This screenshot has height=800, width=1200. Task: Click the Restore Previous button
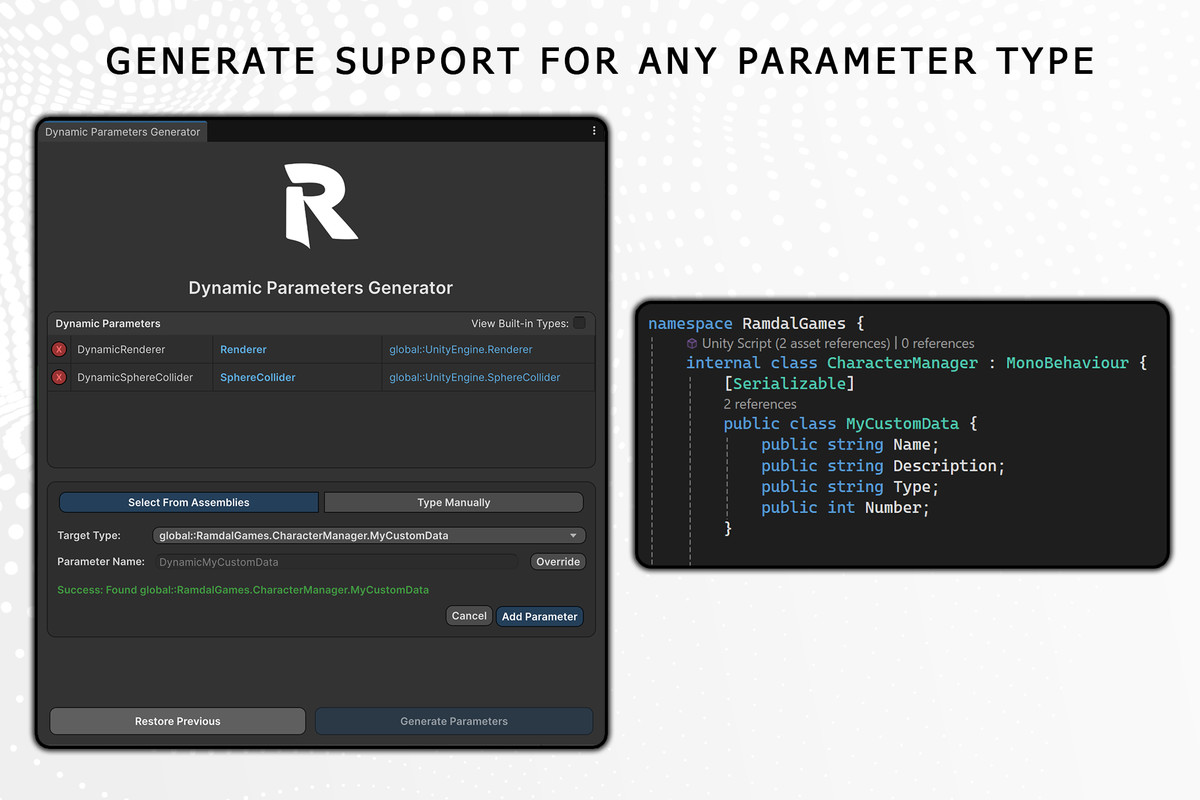(178, 721)
